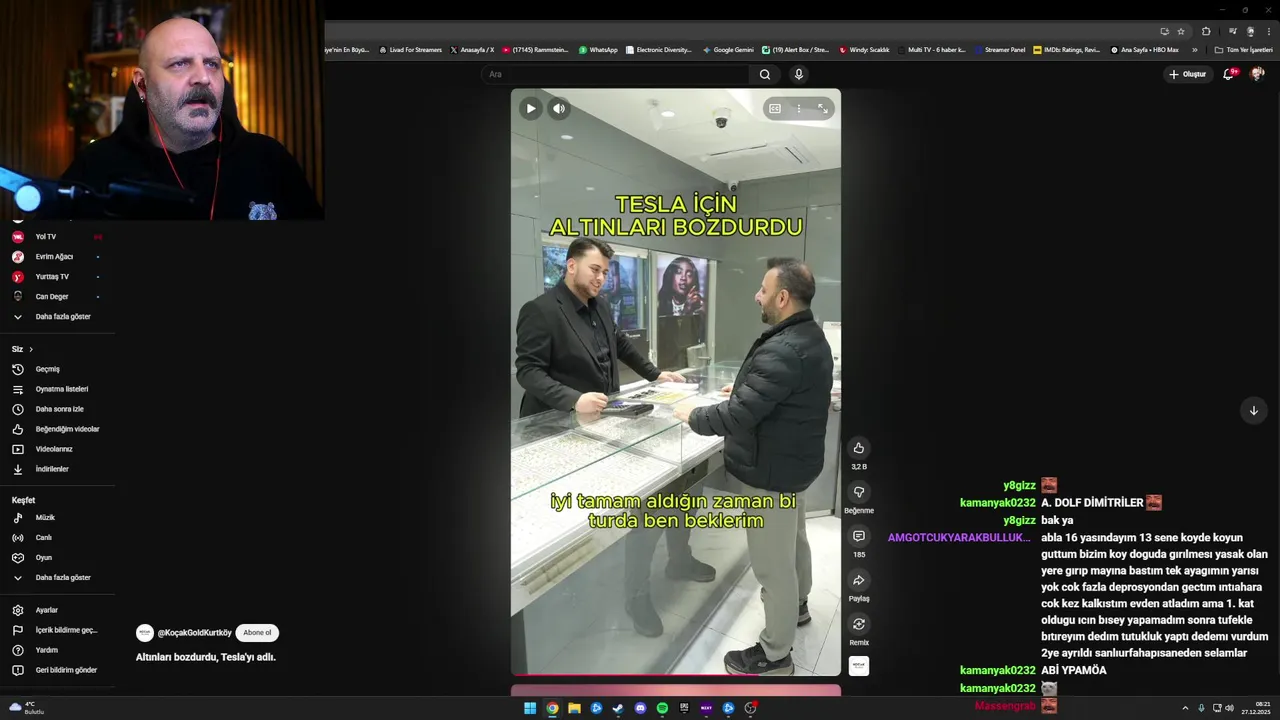Open comments with 185 count

[859, 536]
